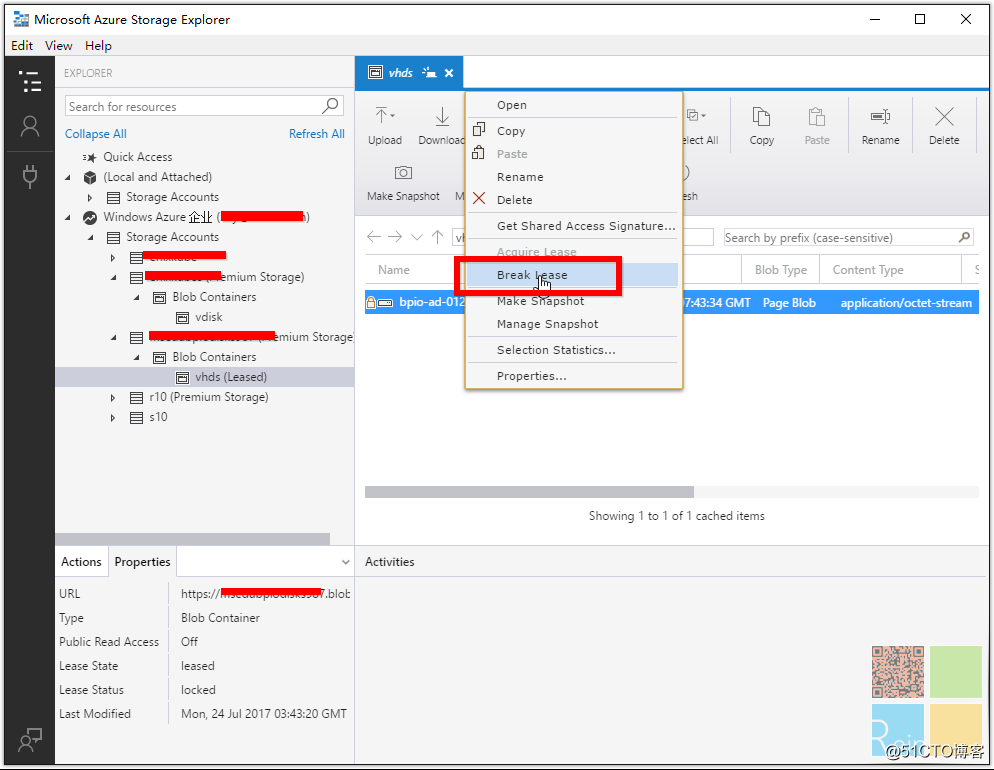Open the View menu
Viewport: 994px width, 770px height.
coord(58,46)
